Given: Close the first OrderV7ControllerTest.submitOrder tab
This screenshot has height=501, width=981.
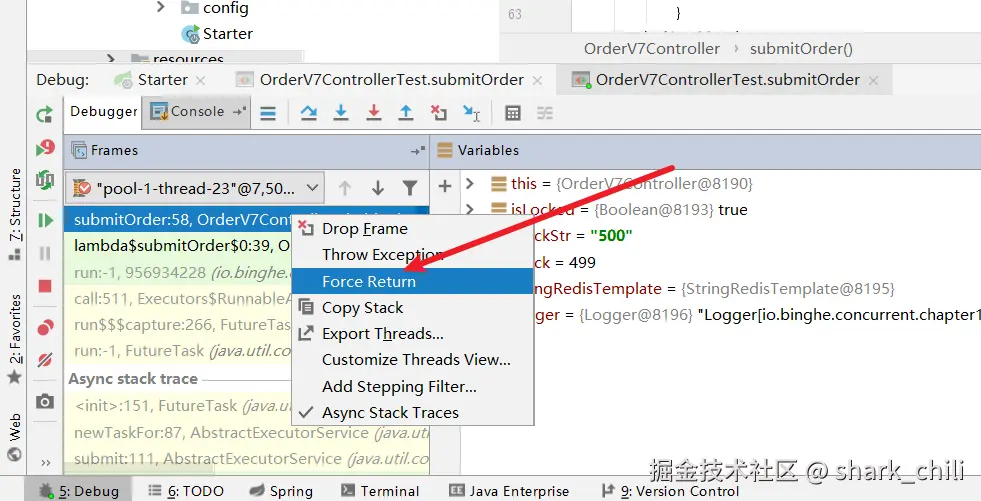Looking at the screenshot, I should tap(537, 81).
